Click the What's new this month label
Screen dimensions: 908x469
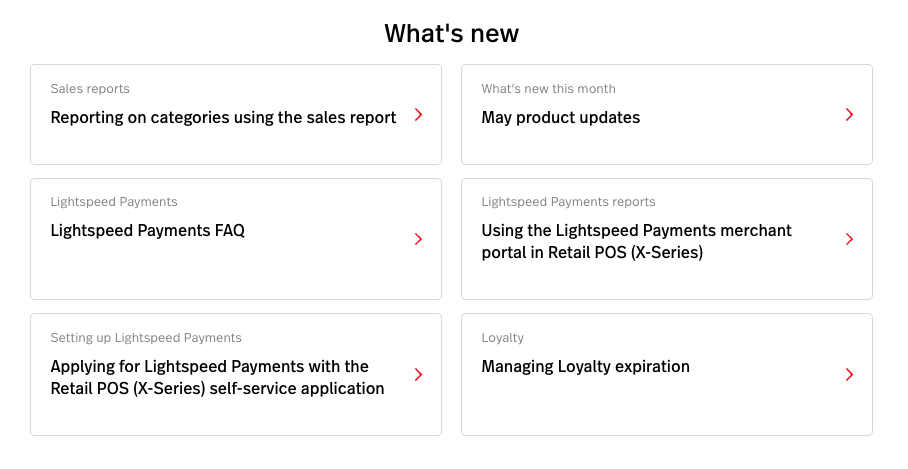[548, 89]
